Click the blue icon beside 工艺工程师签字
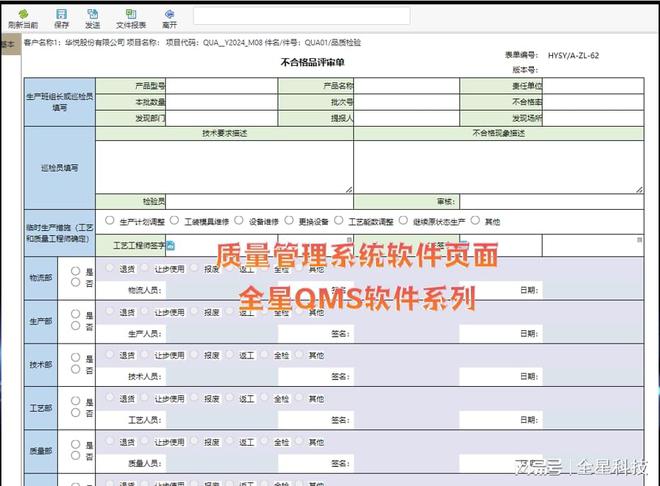 point(170,245)
